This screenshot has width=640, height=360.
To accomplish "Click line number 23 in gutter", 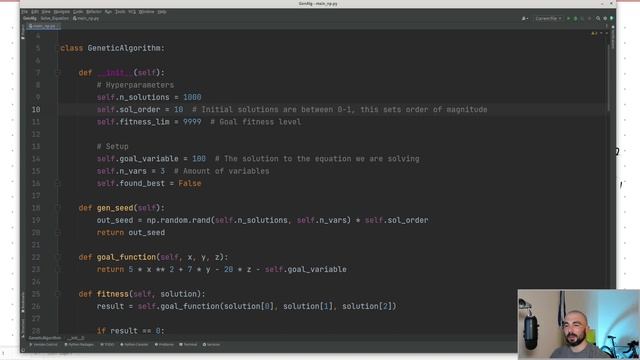I will pyautogui.click(x=36, y=269).
